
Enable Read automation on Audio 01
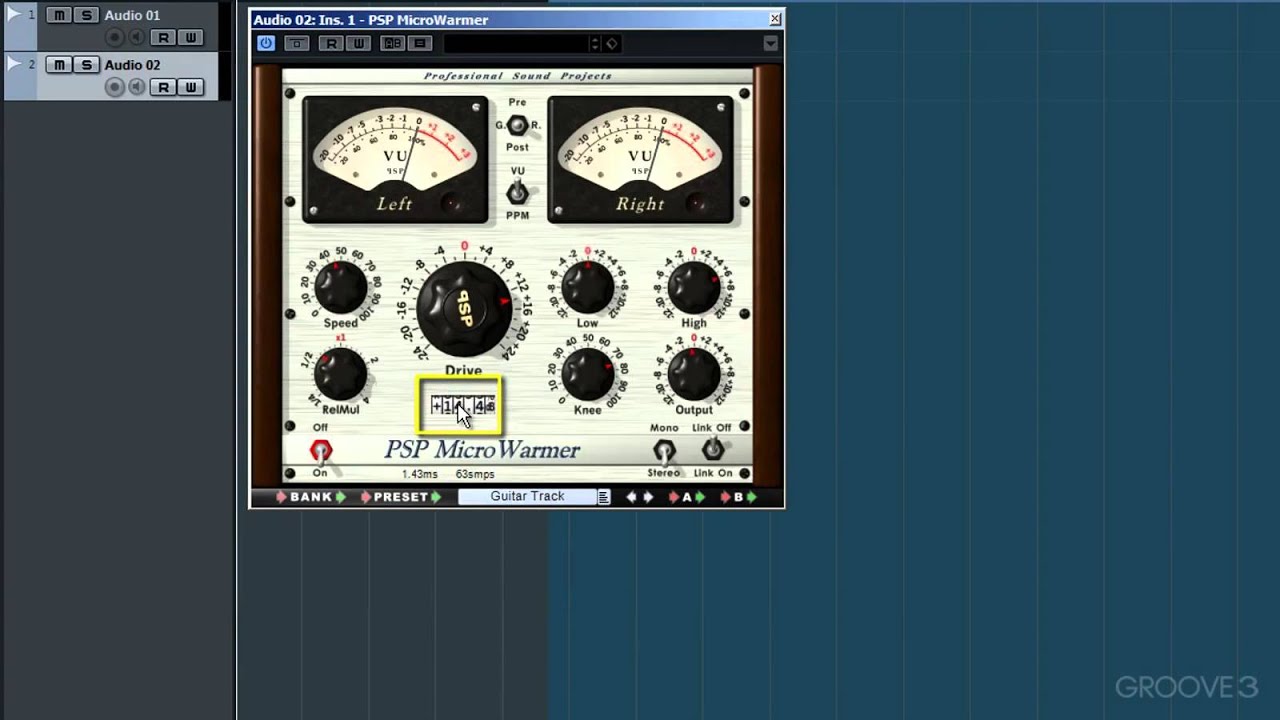(163, 37)
